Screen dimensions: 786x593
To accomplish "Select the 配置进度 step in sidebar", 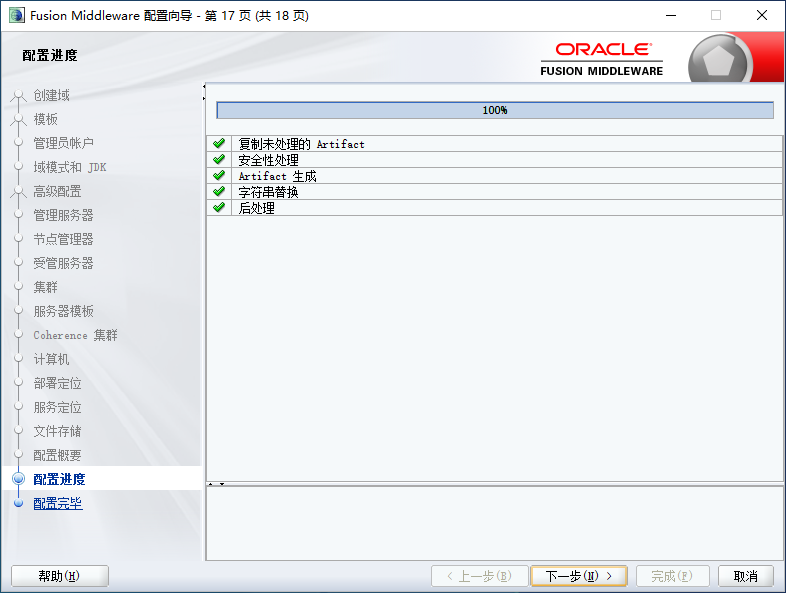I will tap(59, 479).
